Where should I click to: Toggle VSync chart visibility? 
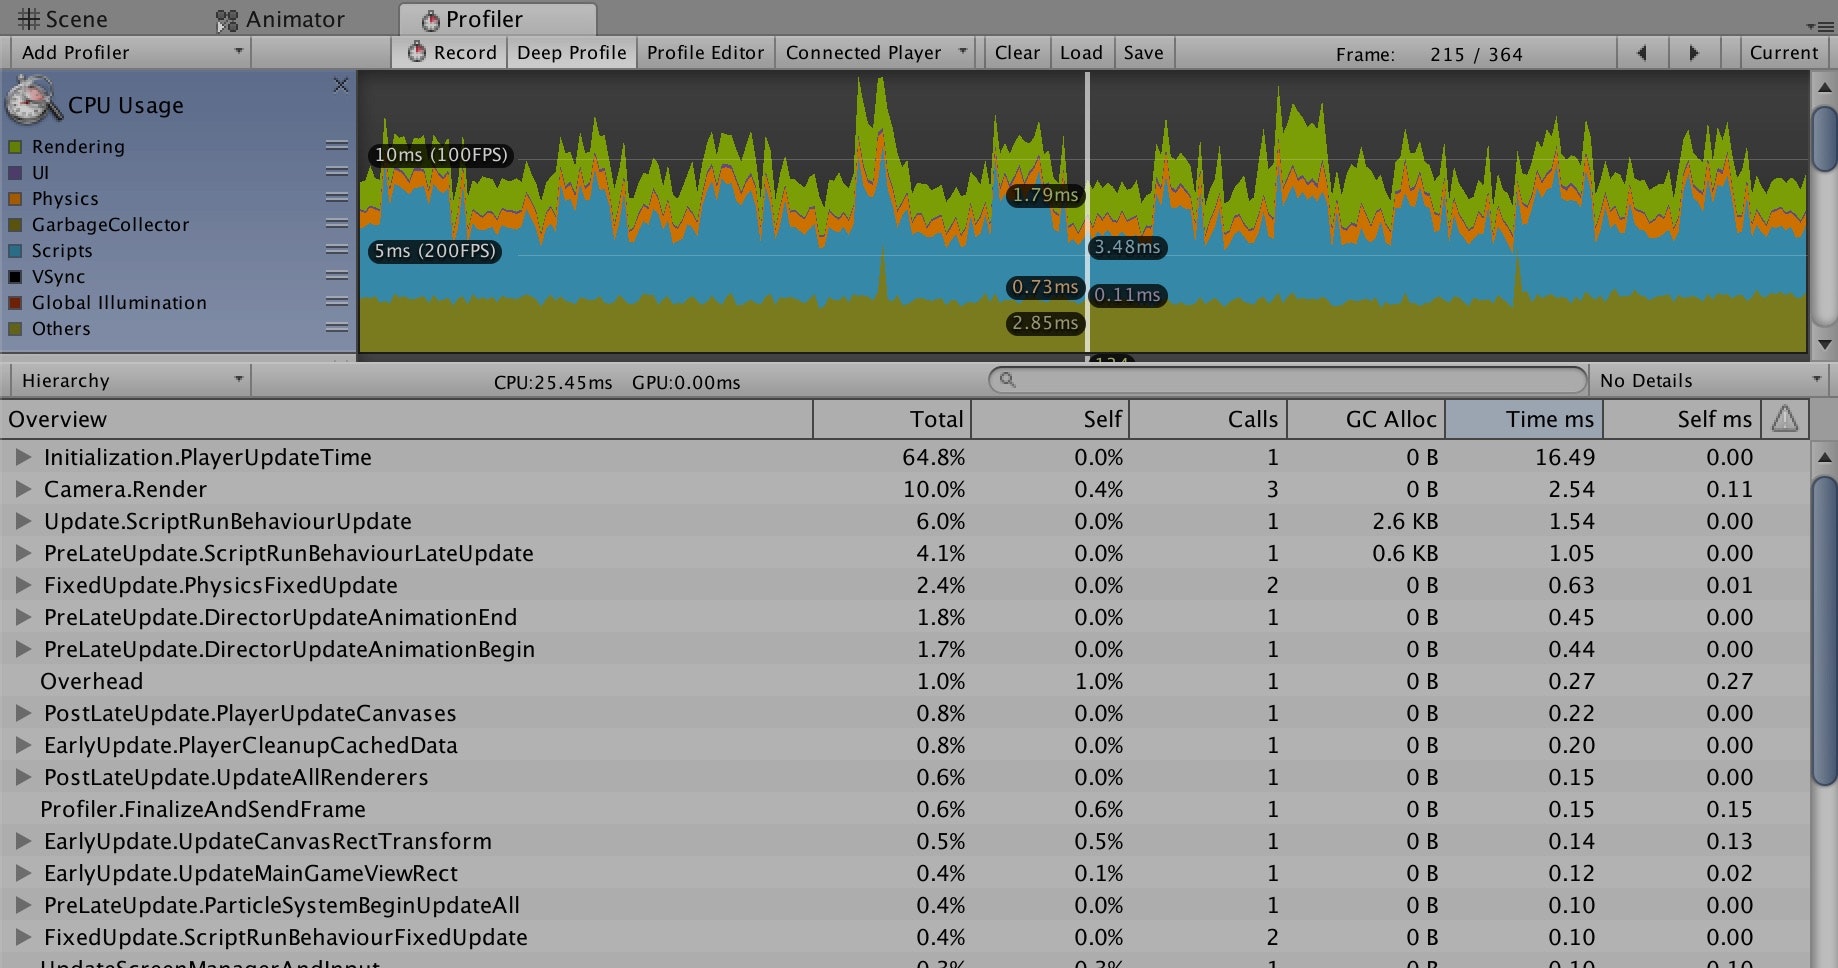[x=15, y=277]
